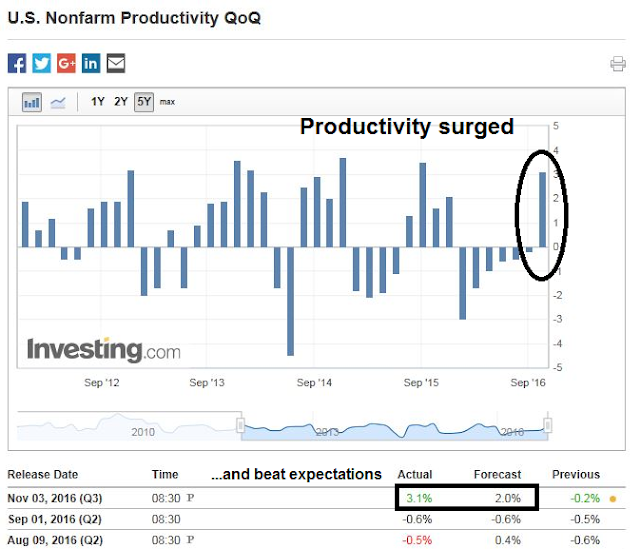Grab left handle of range navigator
Viewport: 640px width, 549px height.
point(240,425)
